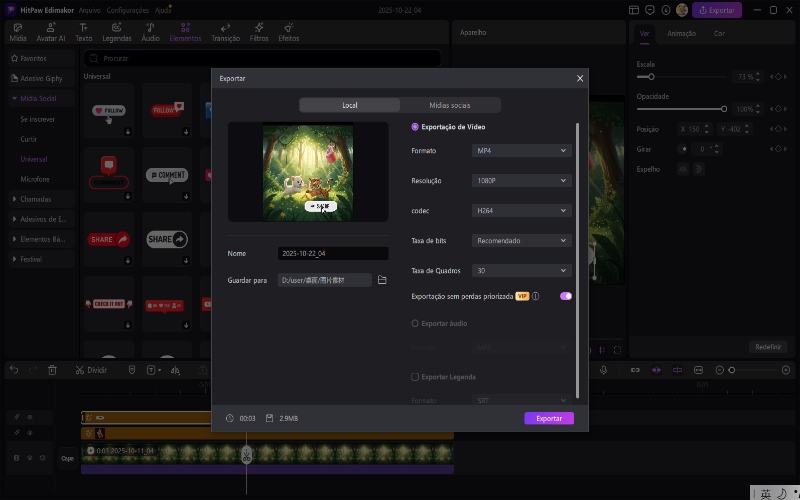Select the Texto tool icon

84,31
